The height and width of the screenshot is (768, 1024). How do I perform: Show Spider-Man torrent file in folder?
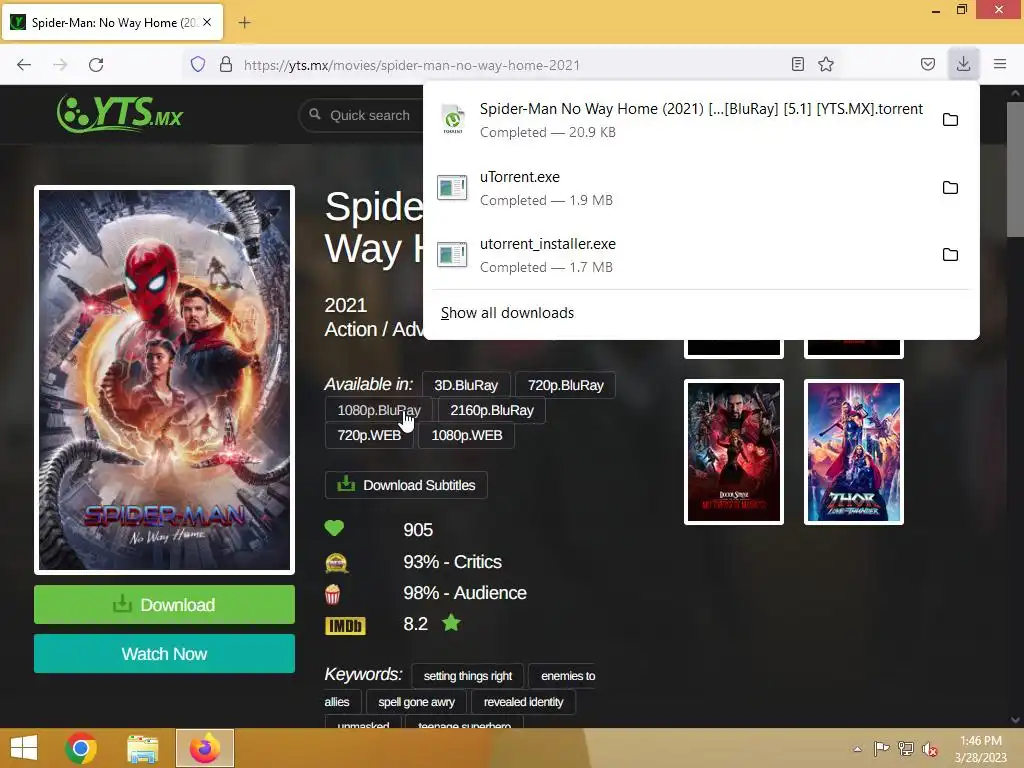tap(950, 120)
